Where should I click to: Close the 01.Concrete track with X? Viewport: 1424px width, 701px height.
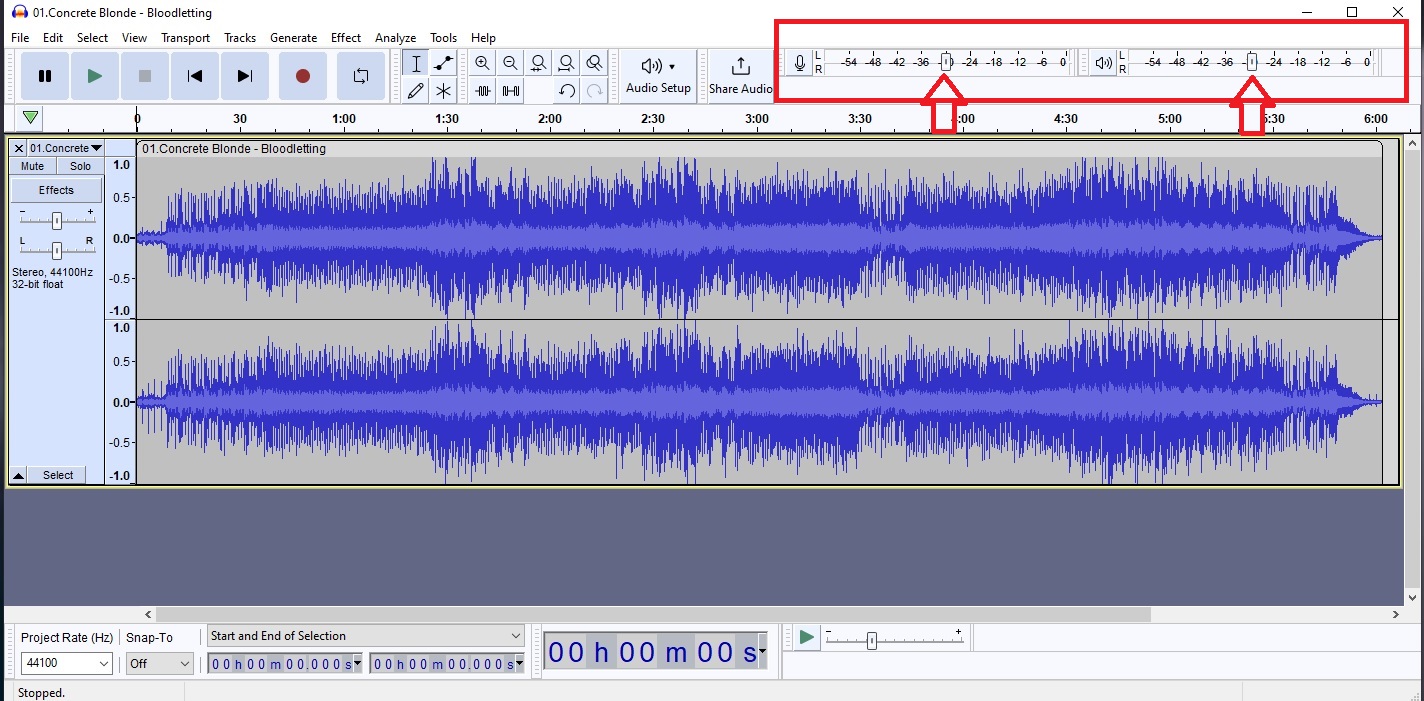coord(18,148)
